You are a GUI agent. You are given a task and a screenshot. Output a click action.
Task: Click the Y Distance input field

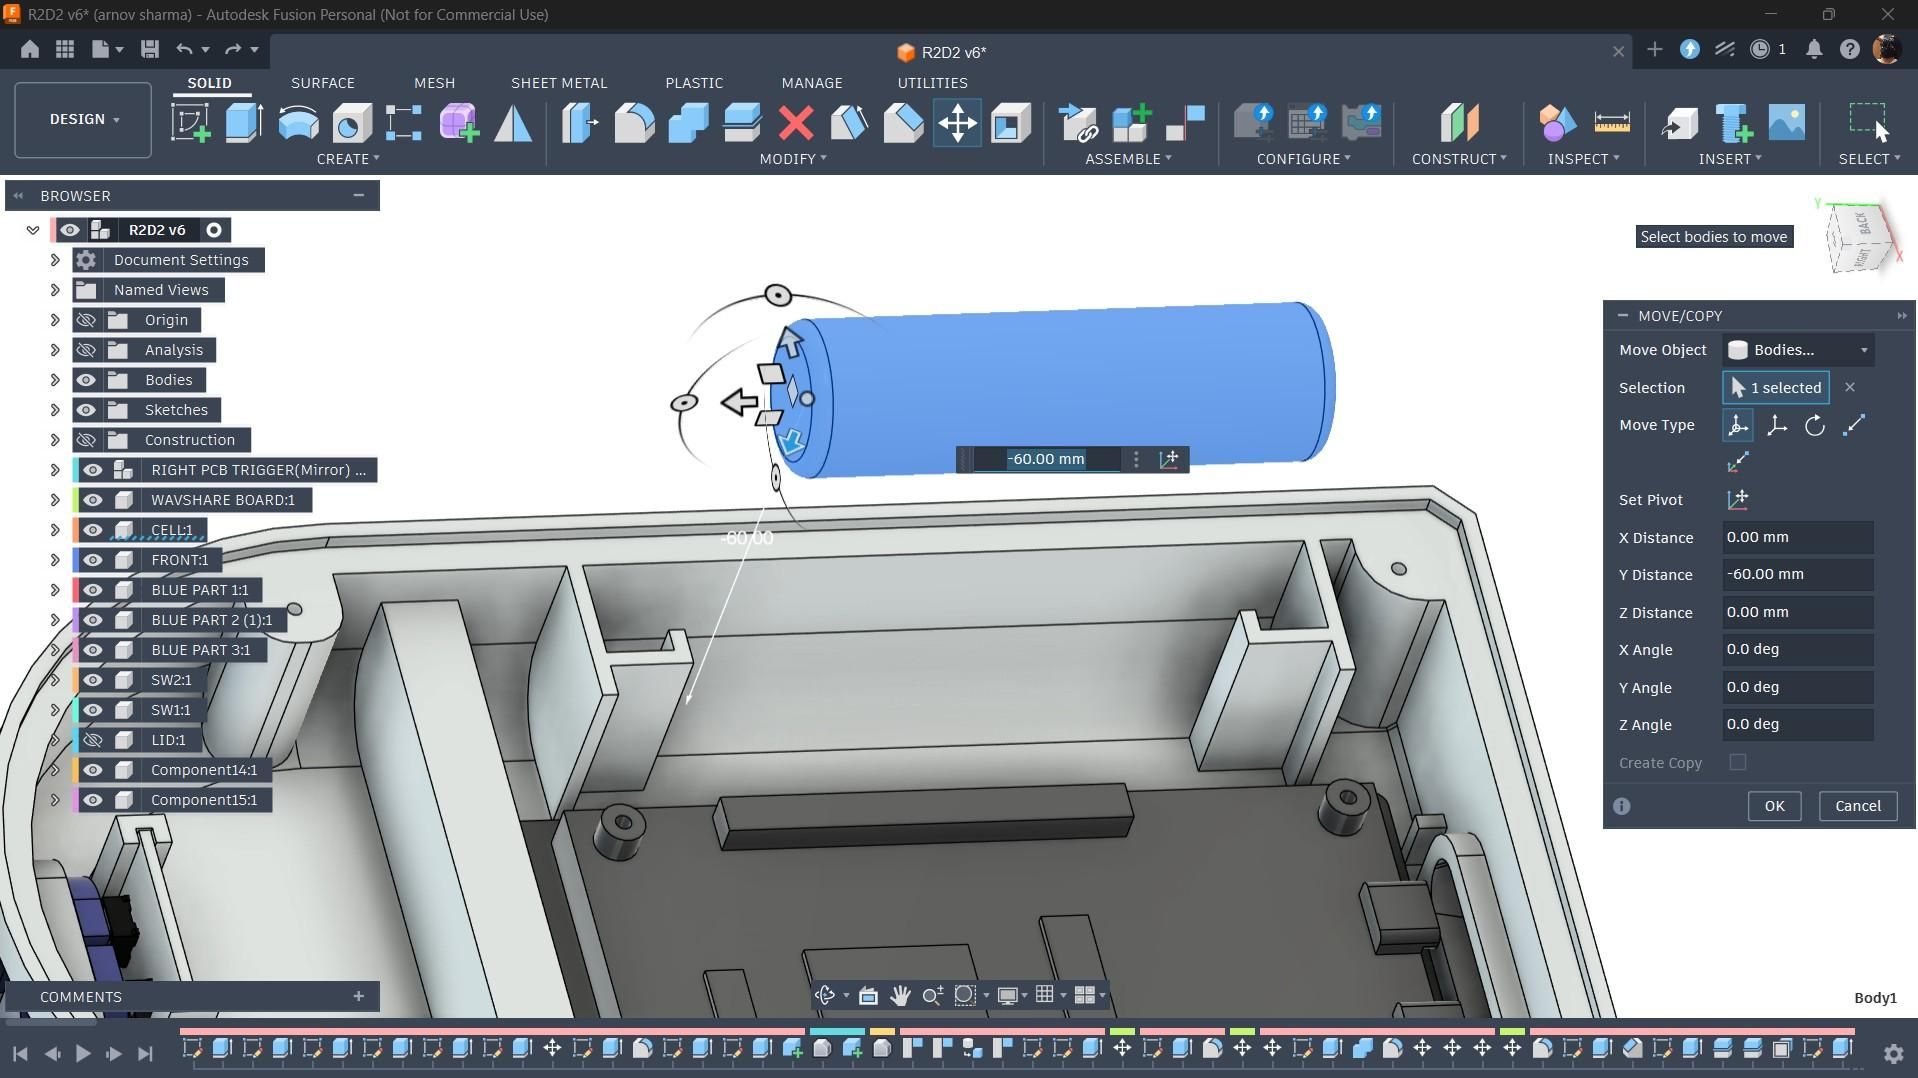[x=1797, y=575]
